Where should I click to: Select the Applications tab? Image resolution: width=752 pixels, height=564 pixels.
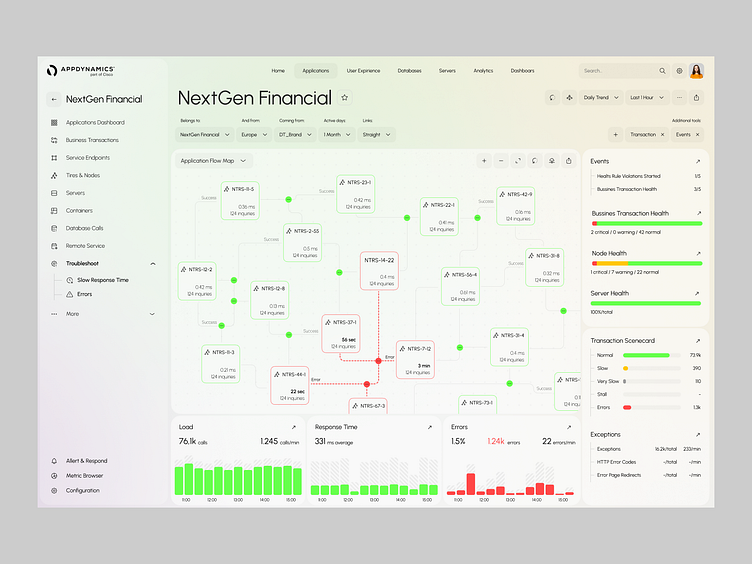(316, 70)
